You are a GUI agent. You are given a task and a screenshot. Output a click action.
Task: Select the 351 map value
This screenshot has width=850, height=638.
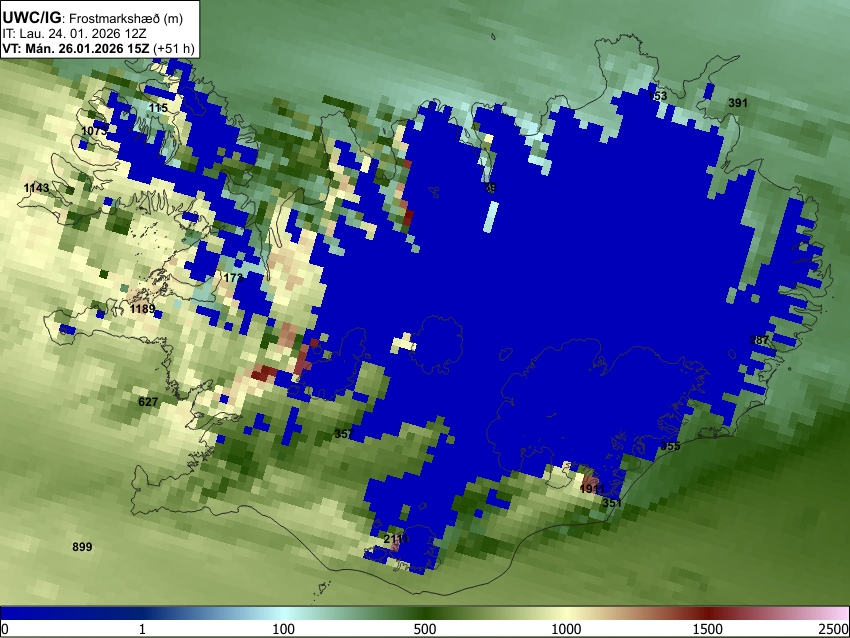click(x=612, y=503)
